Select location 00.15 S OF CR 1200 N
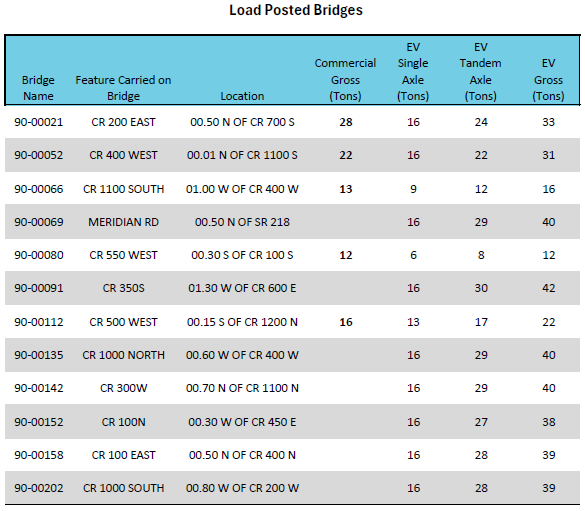585x511 pixels. tap(242, 322)
